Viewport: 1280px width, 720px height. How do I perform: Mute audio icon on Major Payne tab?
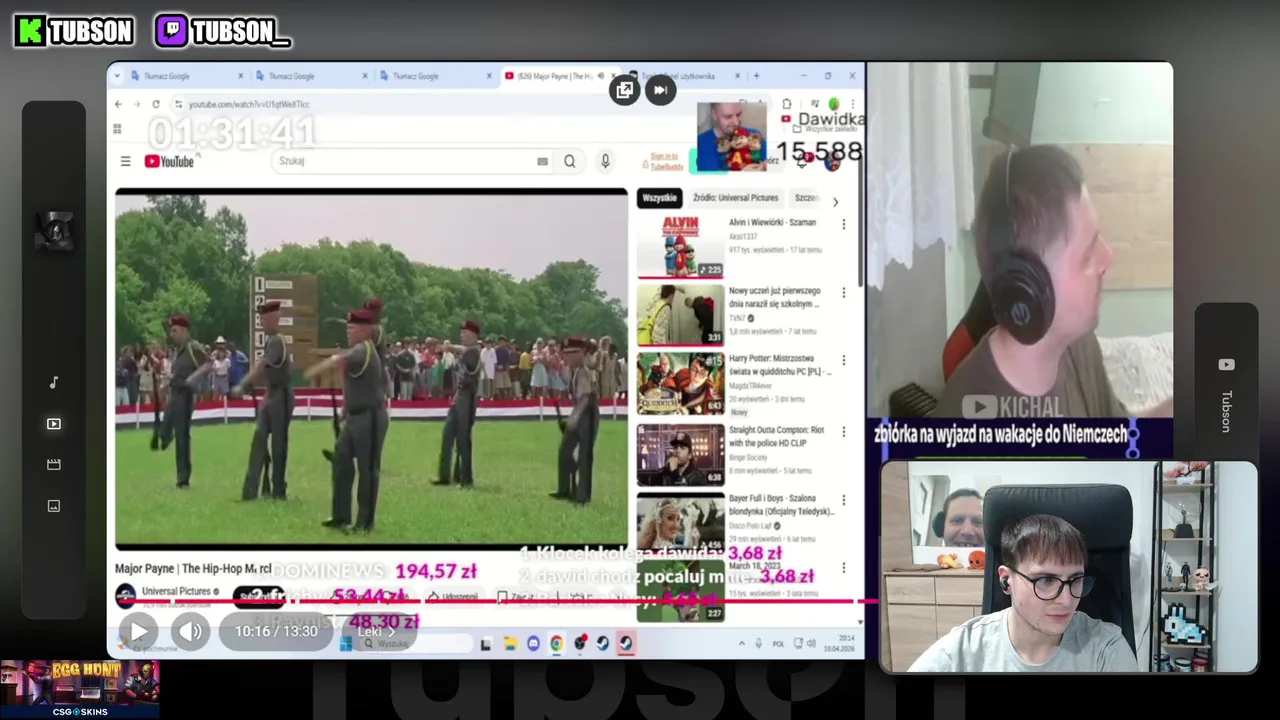pos(601,76)
